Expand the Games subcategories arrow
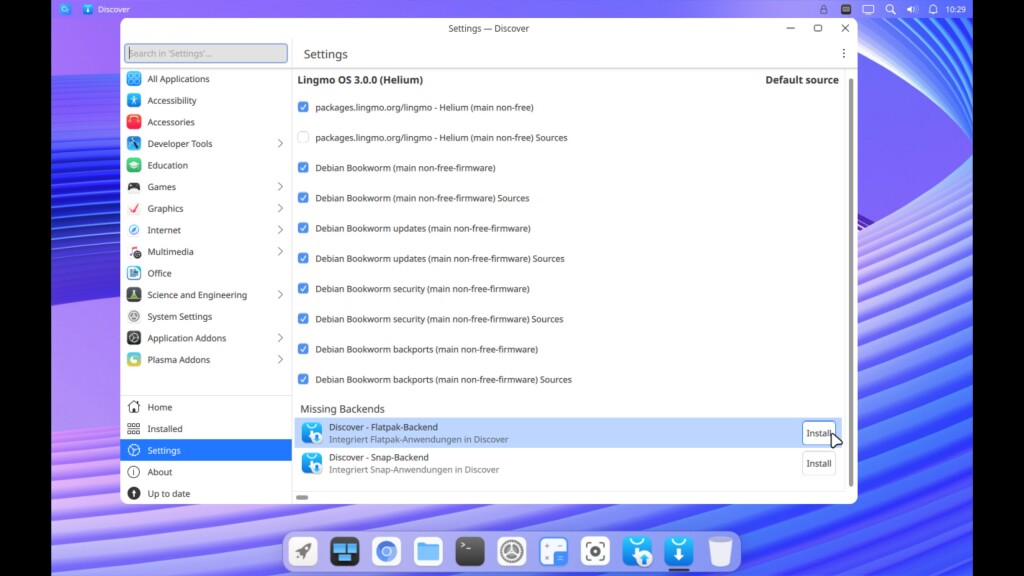The image size is (1024, 576). point(280,187)
